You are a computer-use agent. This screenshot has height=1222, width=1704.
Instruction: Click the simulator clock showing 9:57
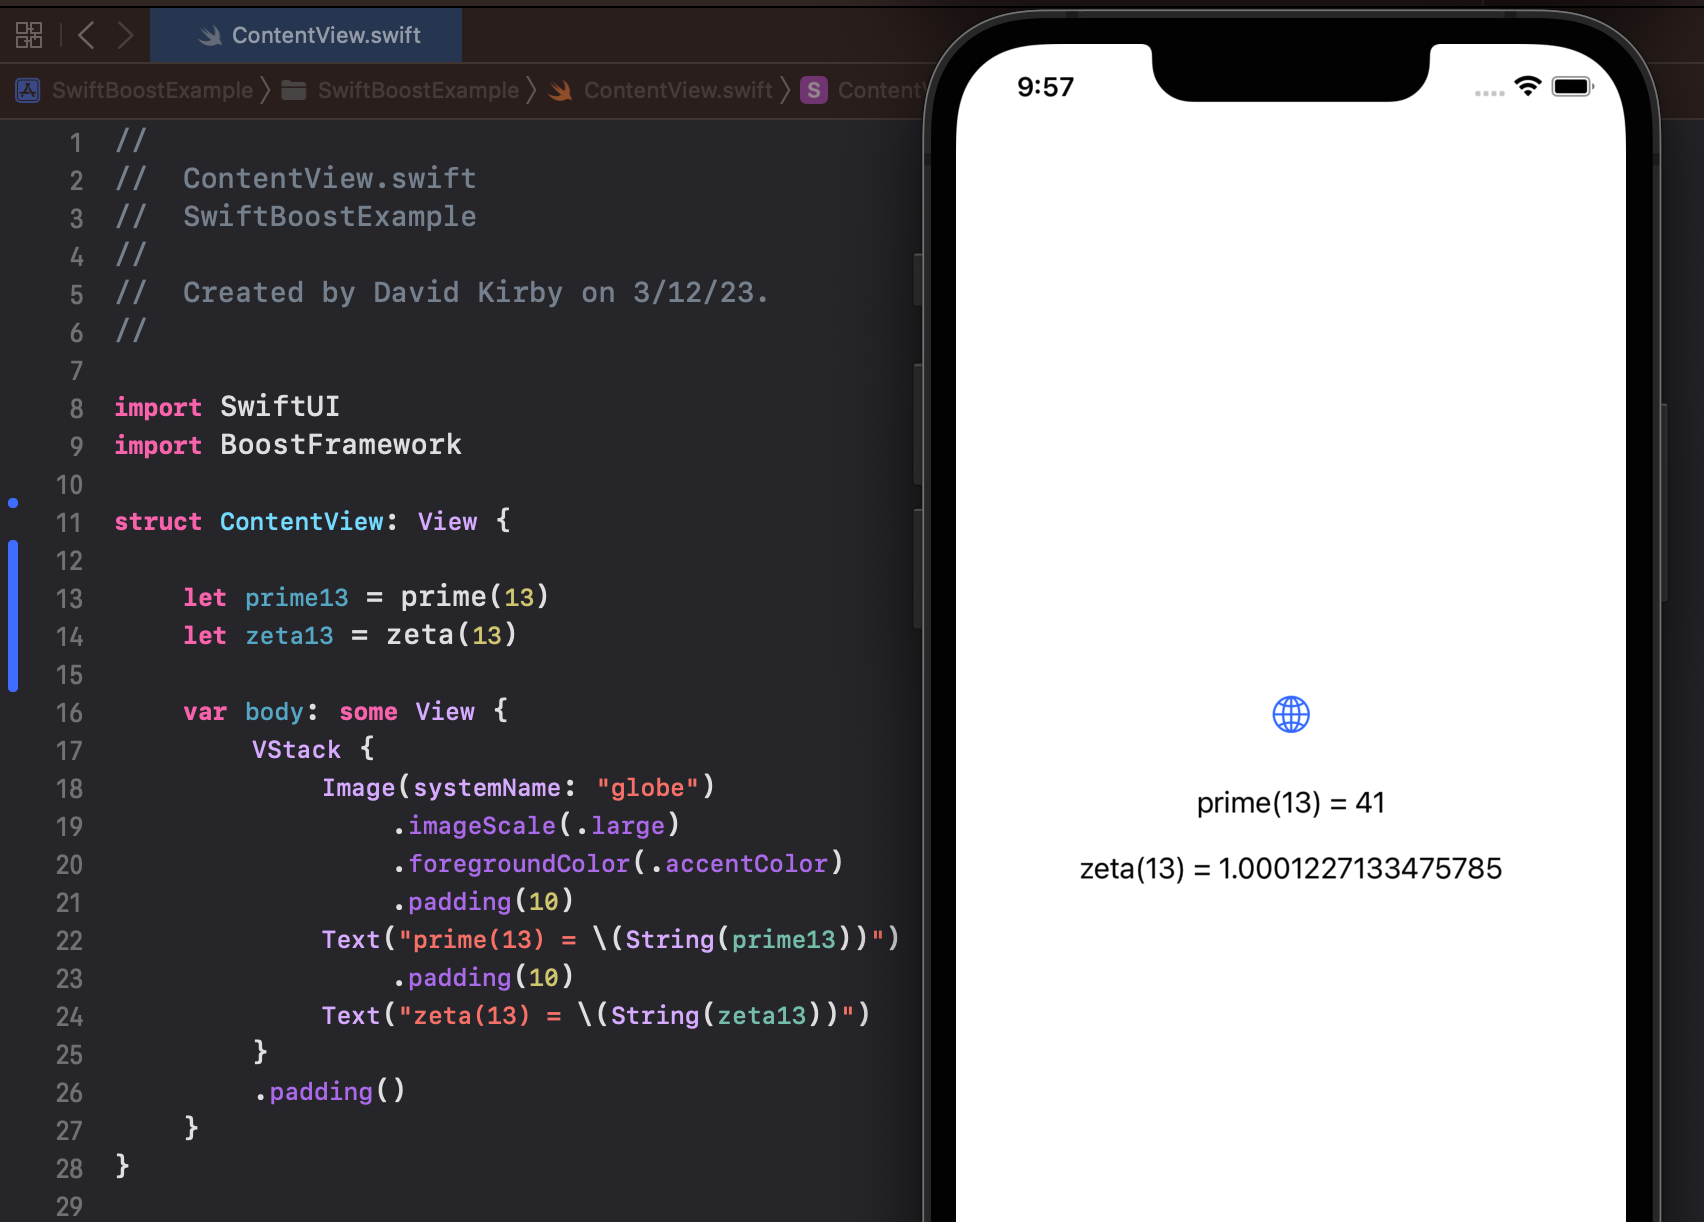pyautogui.click(x=1045, y=87)
